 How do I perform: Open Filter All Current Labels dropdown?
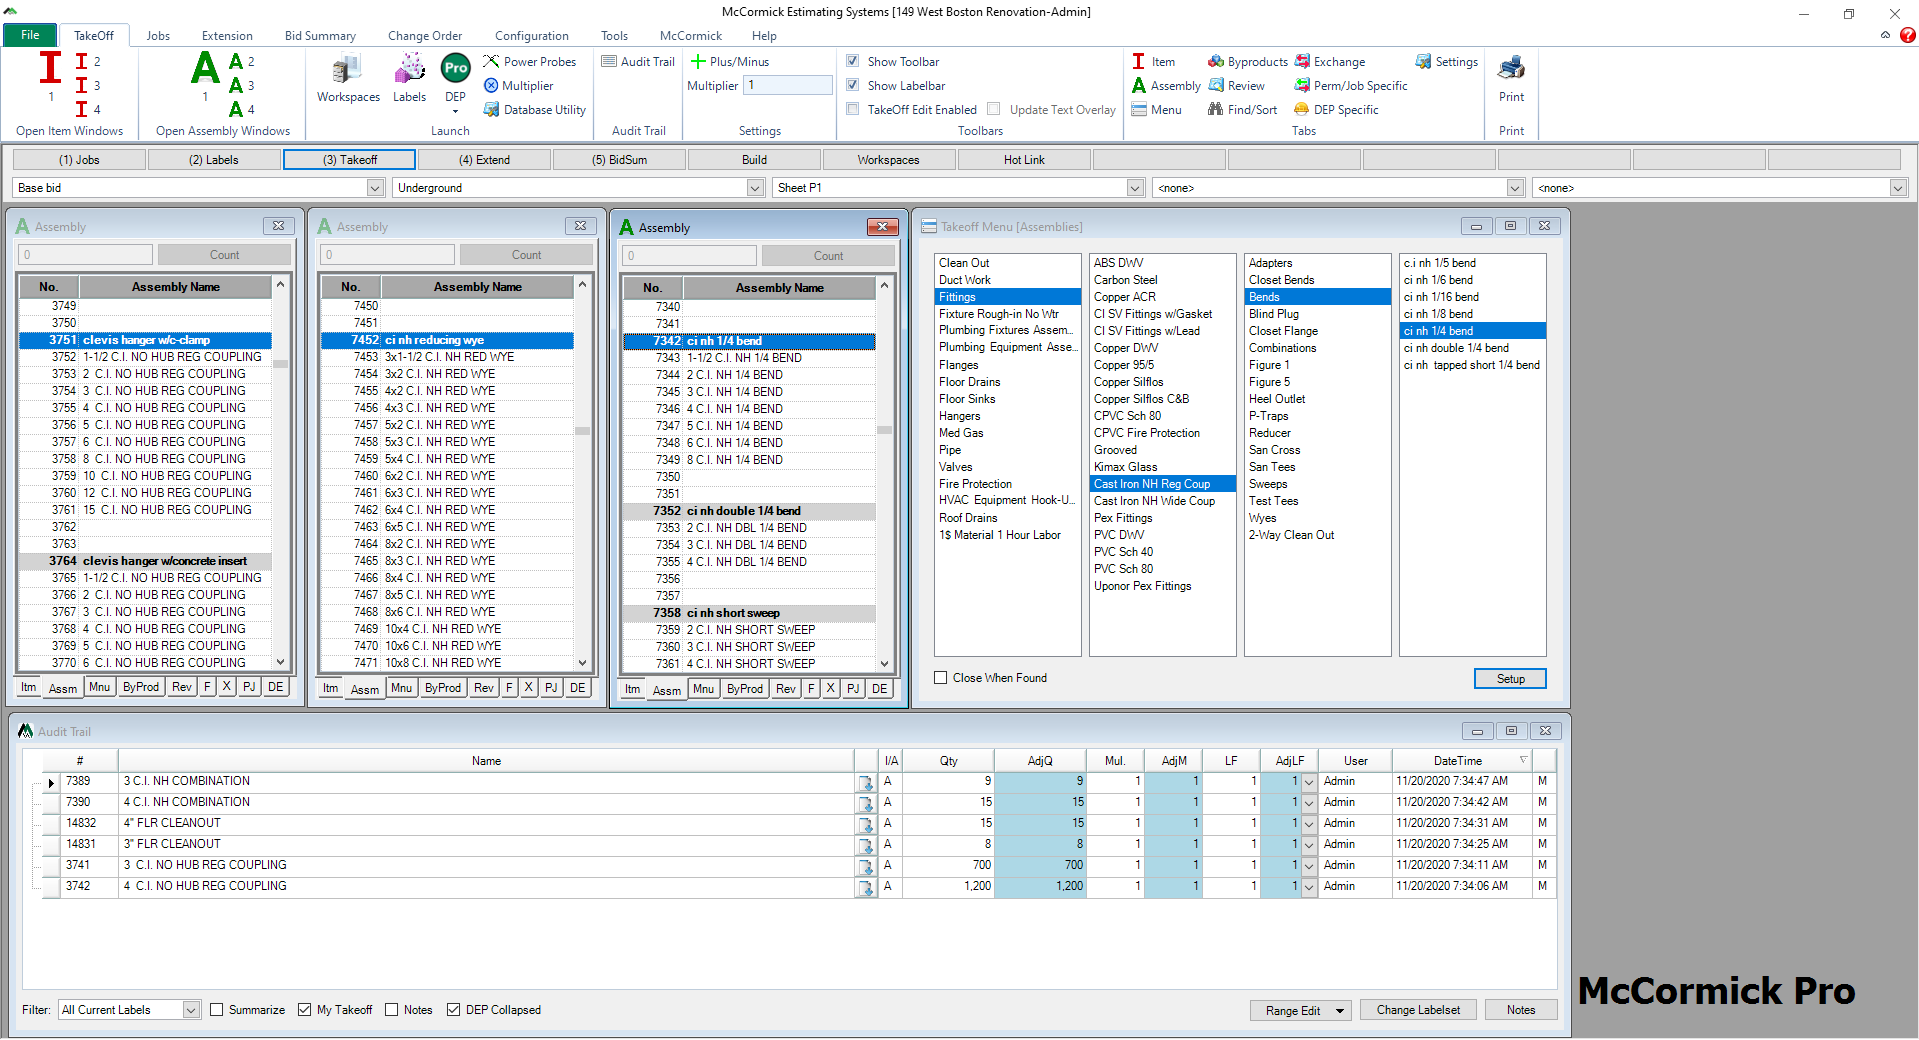(x=191, y=1010)
